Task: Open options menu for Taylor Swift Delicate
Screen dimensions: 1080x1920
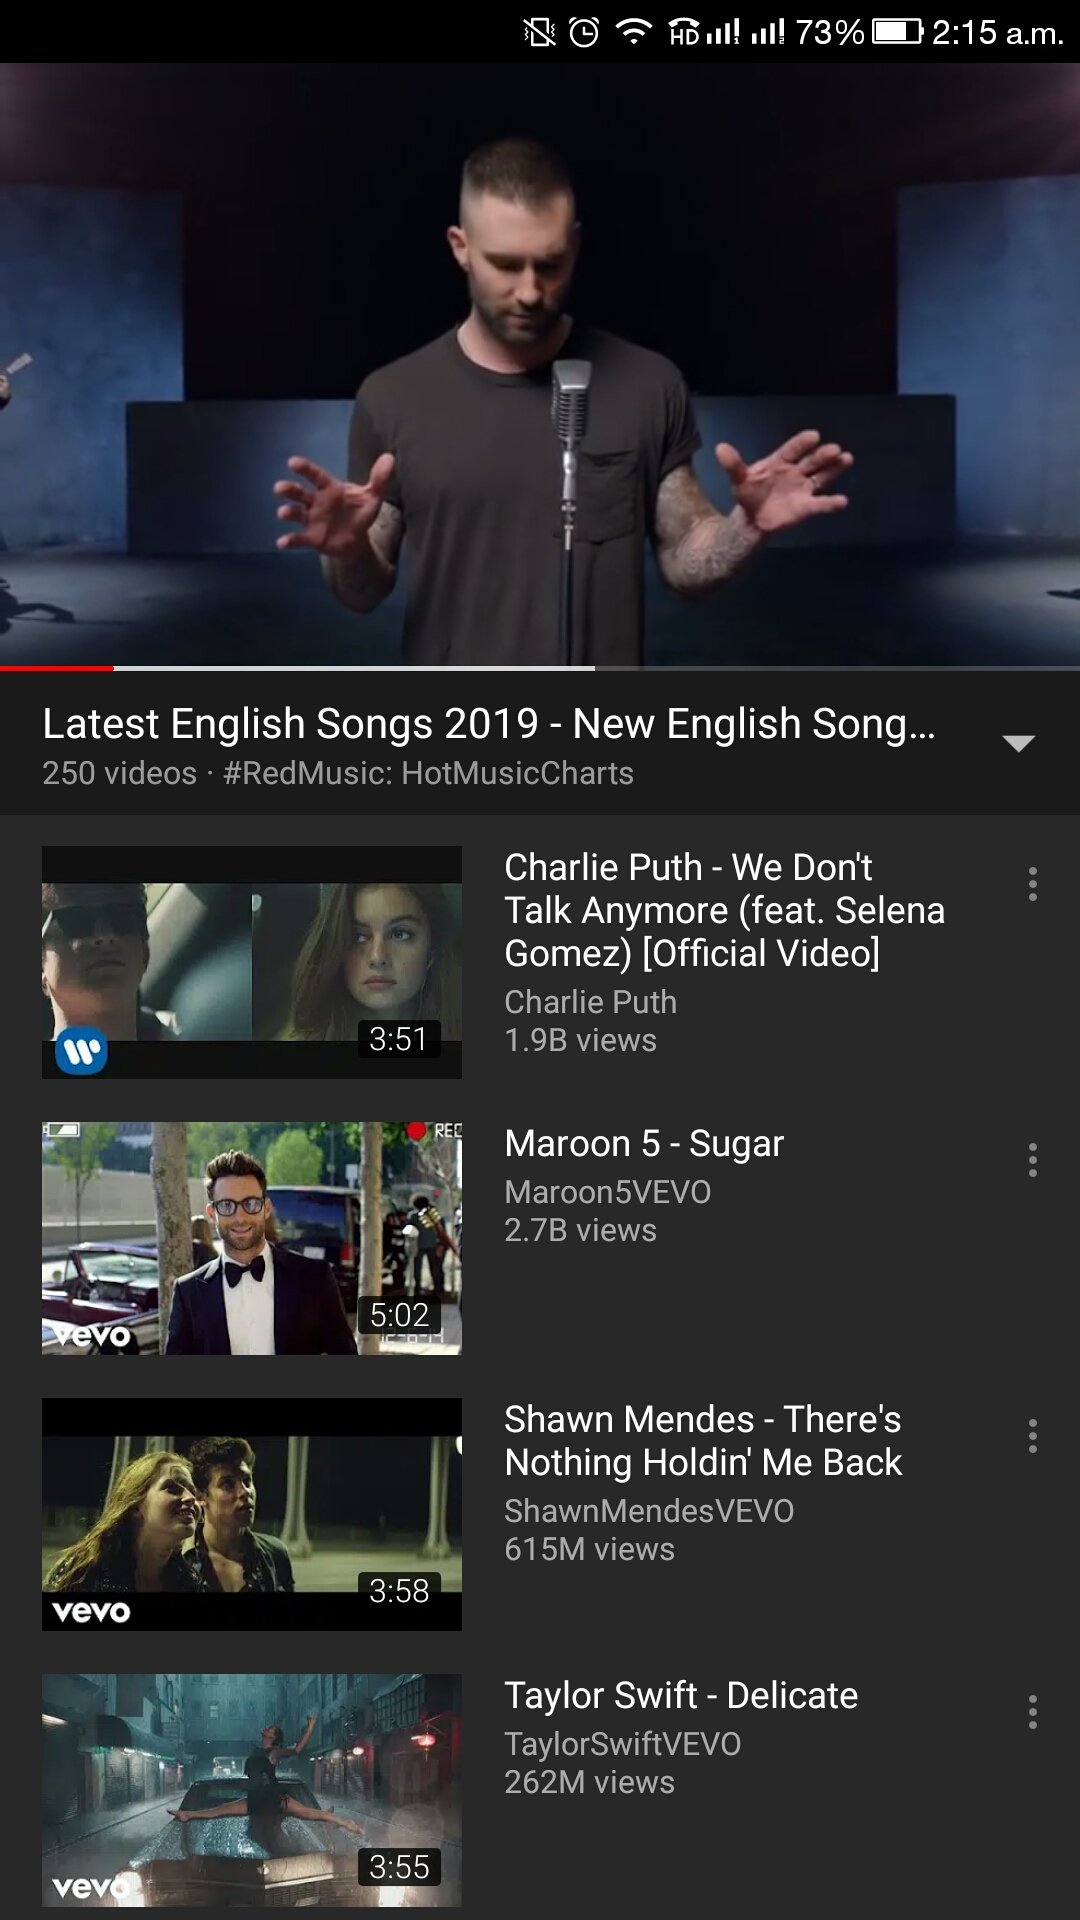Action: click(x=1032, y=1712)
